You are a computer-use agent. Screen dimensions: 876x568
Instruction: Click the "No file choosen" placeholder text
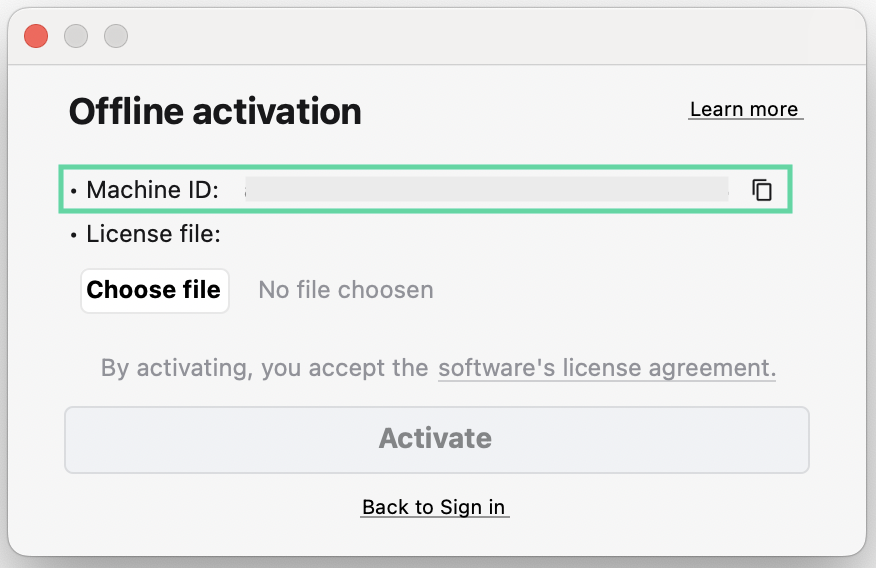coord(346,291)
